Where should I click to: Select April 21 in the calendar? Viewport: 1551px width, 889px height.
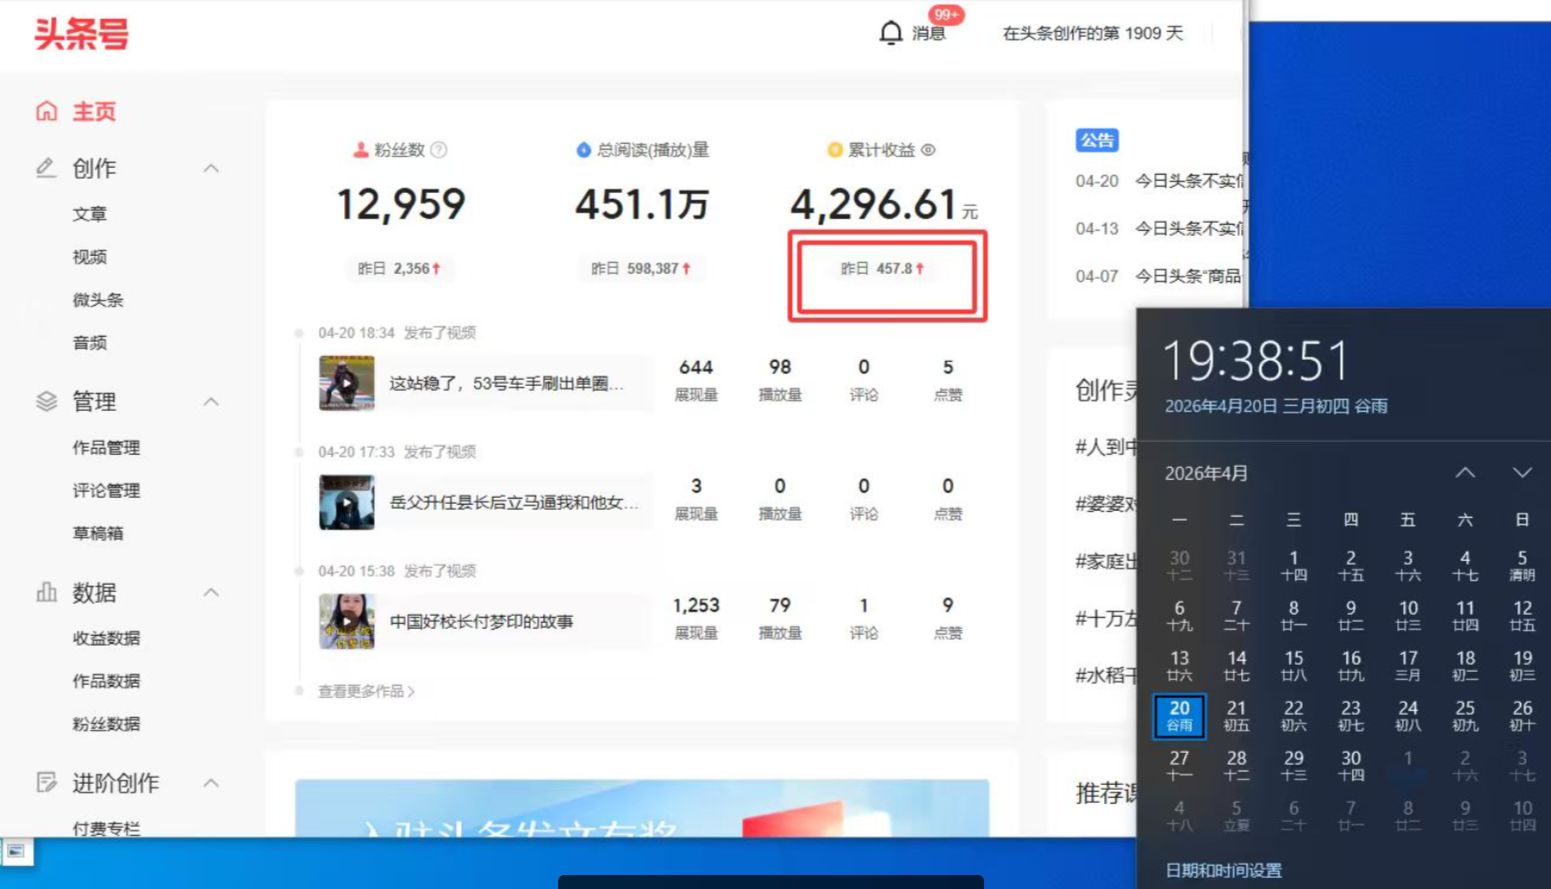[1237, 715]
